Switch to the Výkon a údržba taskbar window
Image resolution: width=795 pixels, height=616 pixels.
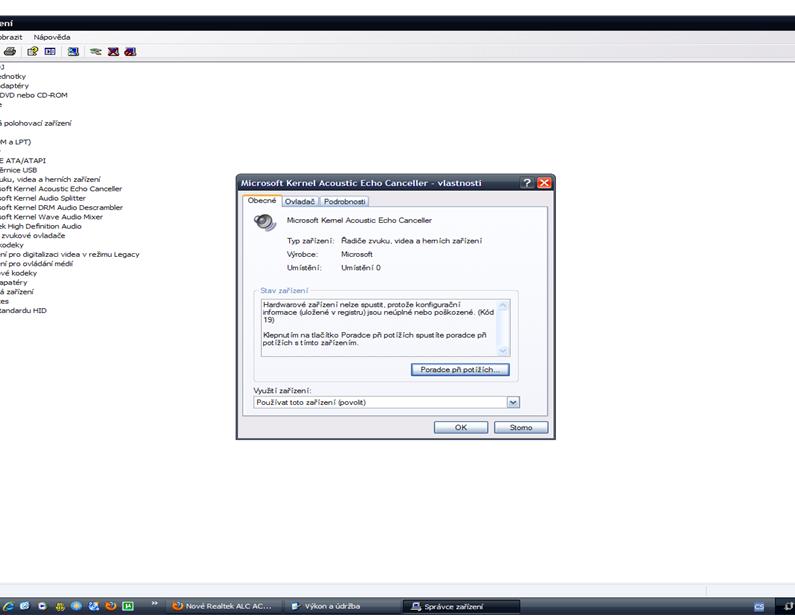[330, 606]
